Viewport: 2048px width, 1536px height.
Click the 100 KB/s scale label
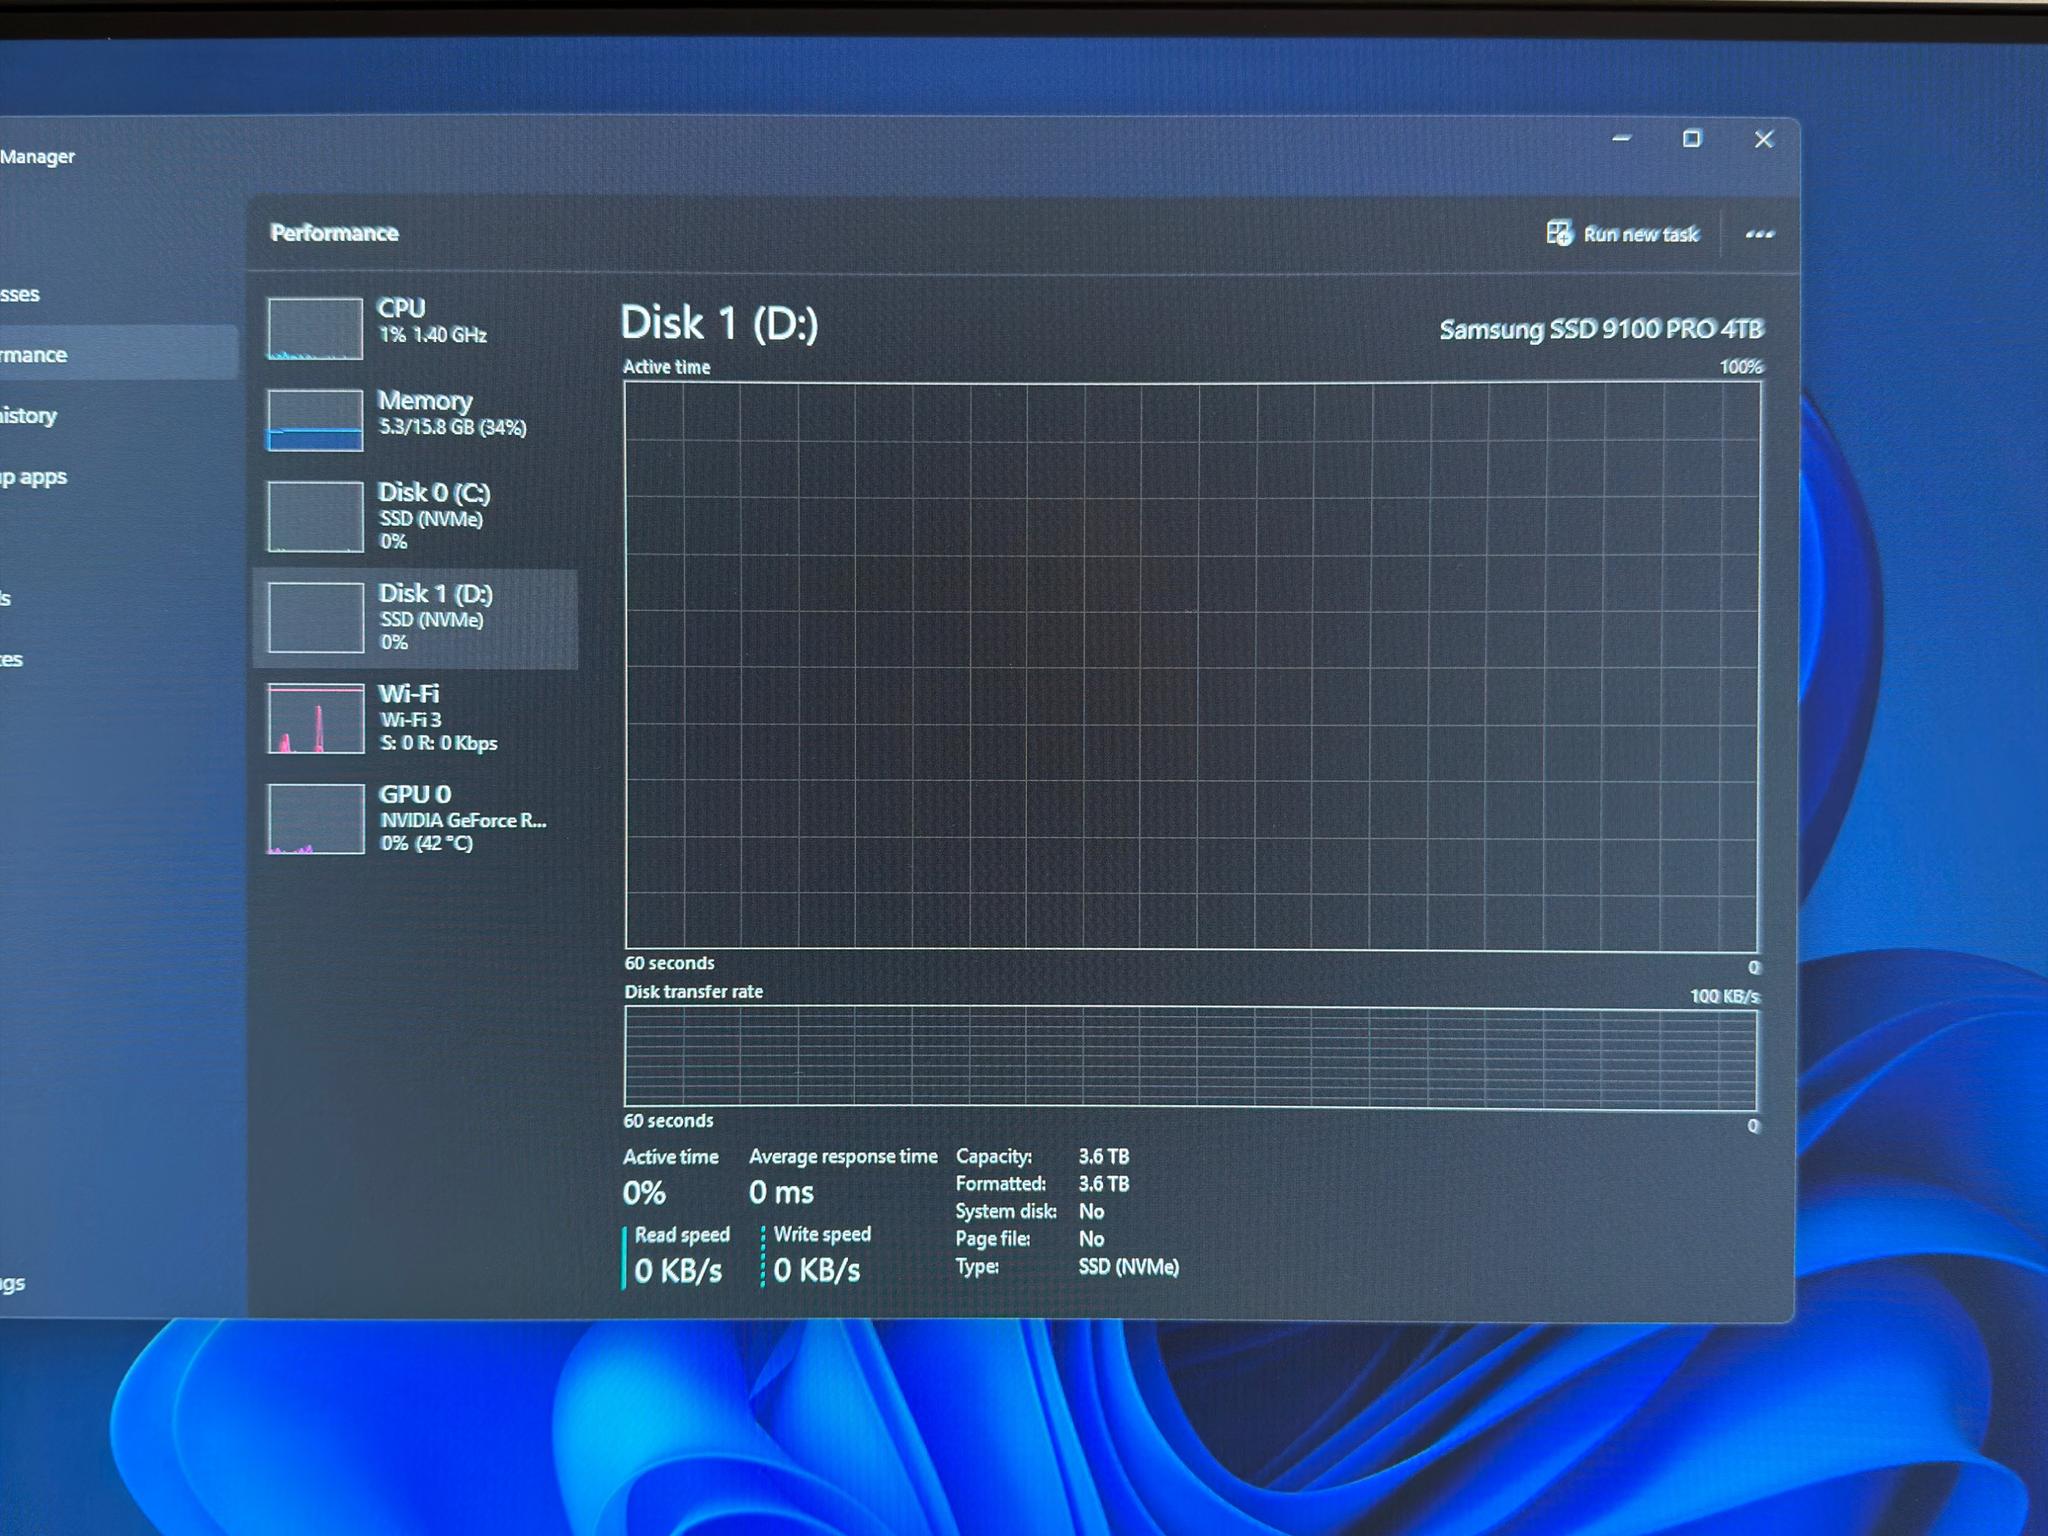1724,996
